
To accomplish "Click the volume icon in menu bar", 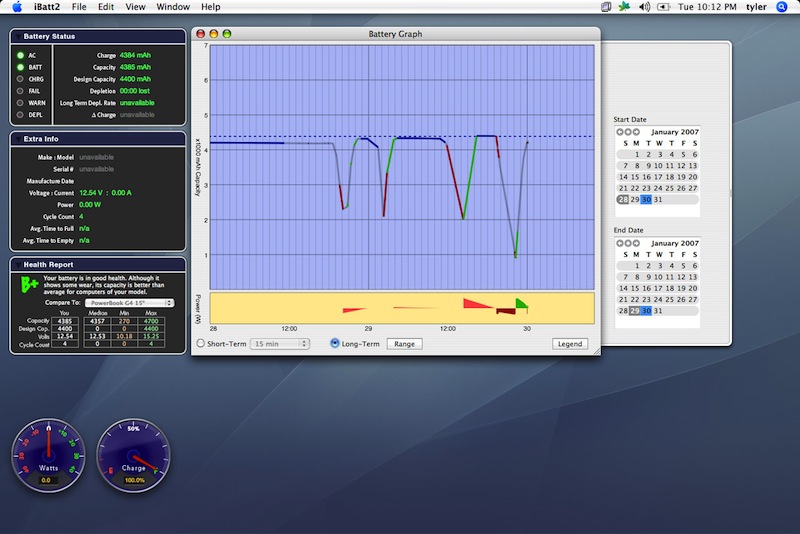I will coord(645,7).
